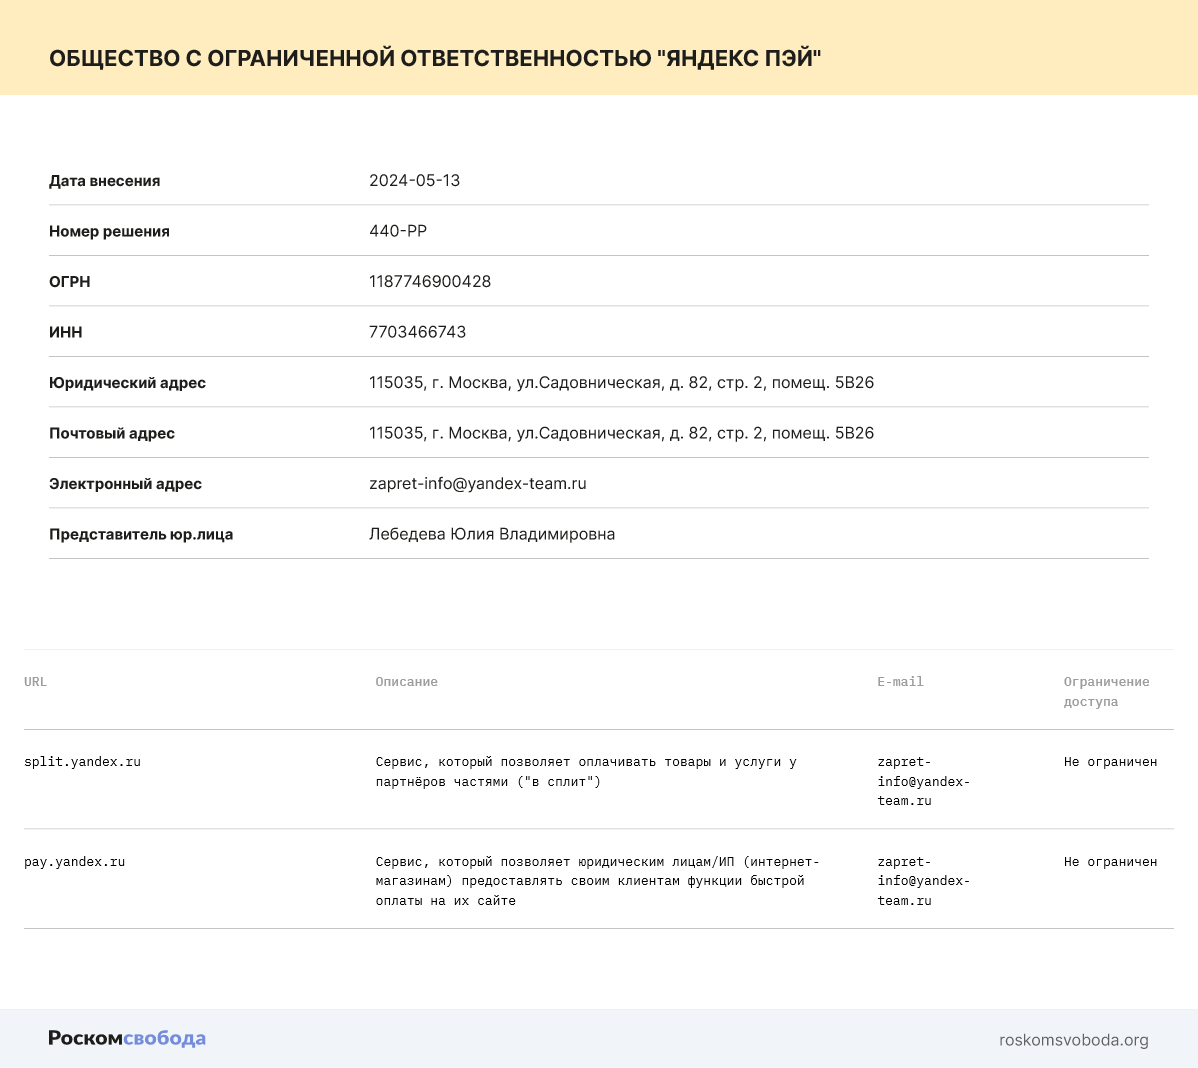1198x1068 pixels.
Task: Click the e-mail cell in pay.yandex.ru row
Action: click(923, 881)
